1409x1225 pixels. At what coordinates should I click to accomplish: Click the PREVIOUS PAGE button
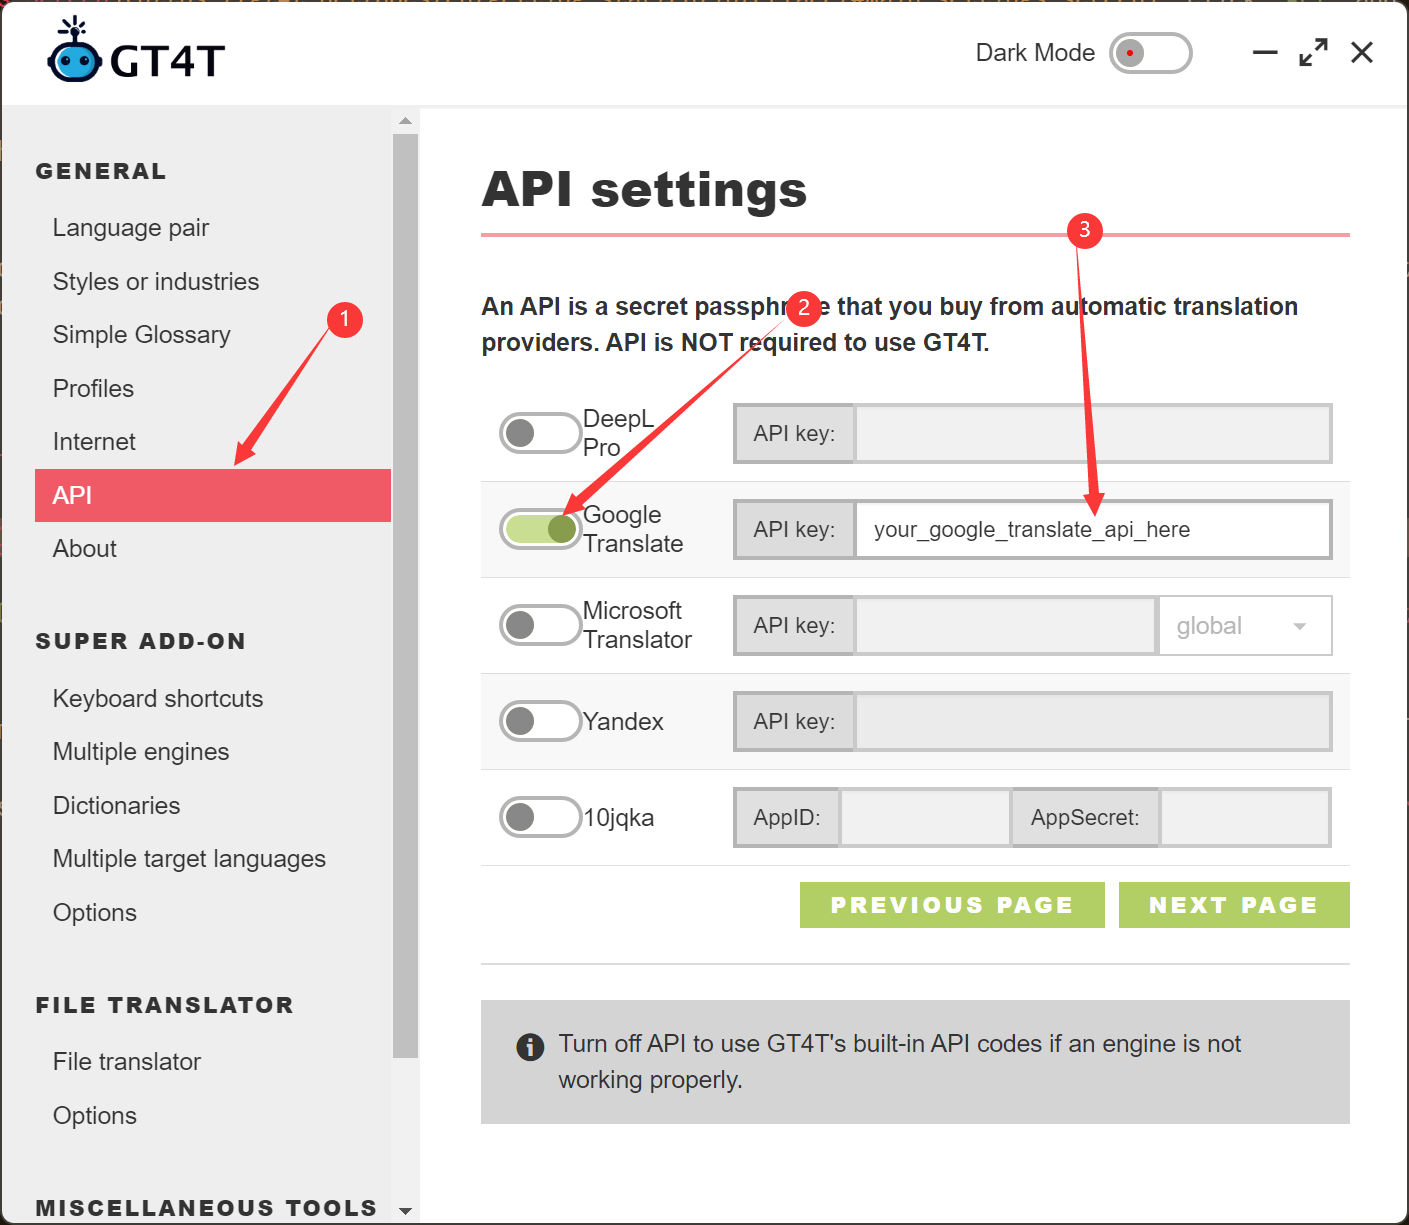951,905
